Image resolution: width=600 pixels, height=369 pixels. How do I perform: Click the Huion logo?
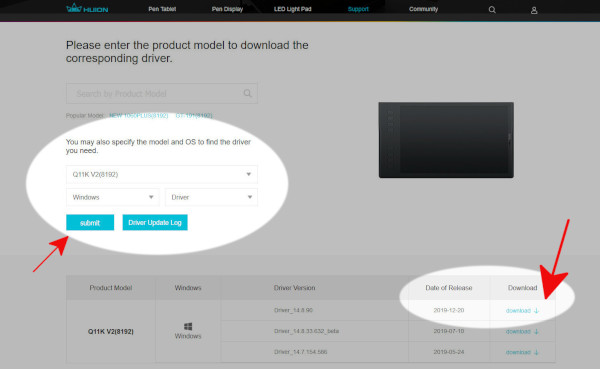pyautogui.click(x=87, y=8)
